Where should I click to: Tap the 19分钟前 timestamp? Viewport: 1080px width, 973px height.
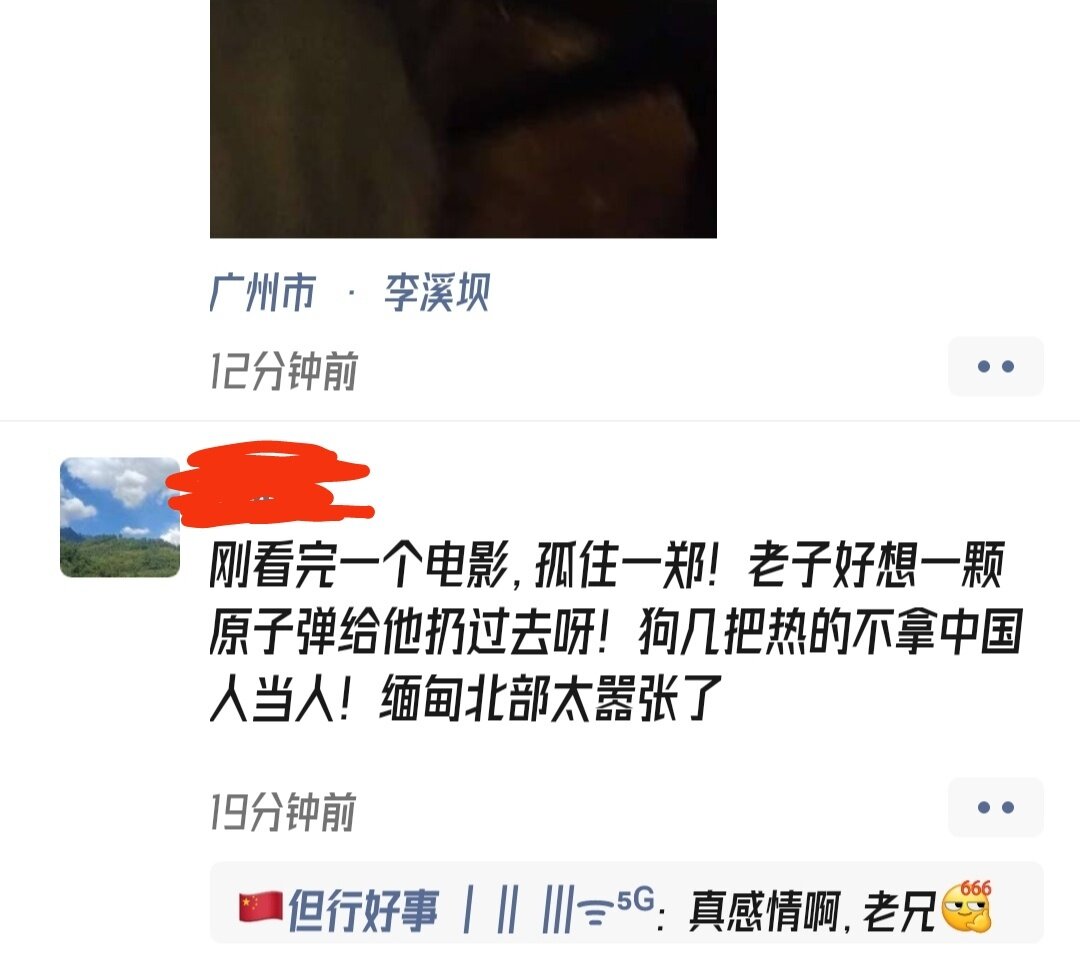[283, 812]
